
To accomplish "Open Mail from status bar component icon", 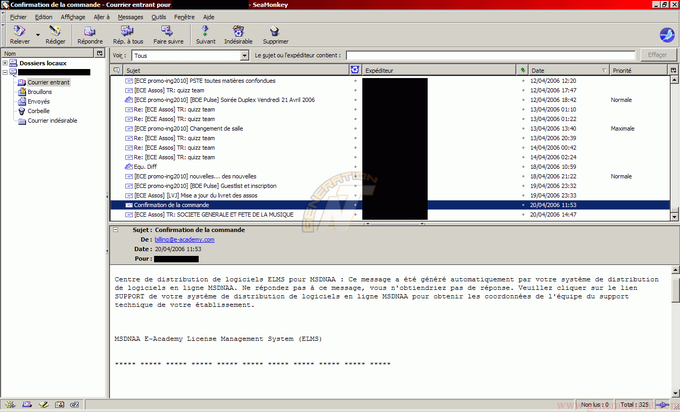I will click(x=27, y=405).
